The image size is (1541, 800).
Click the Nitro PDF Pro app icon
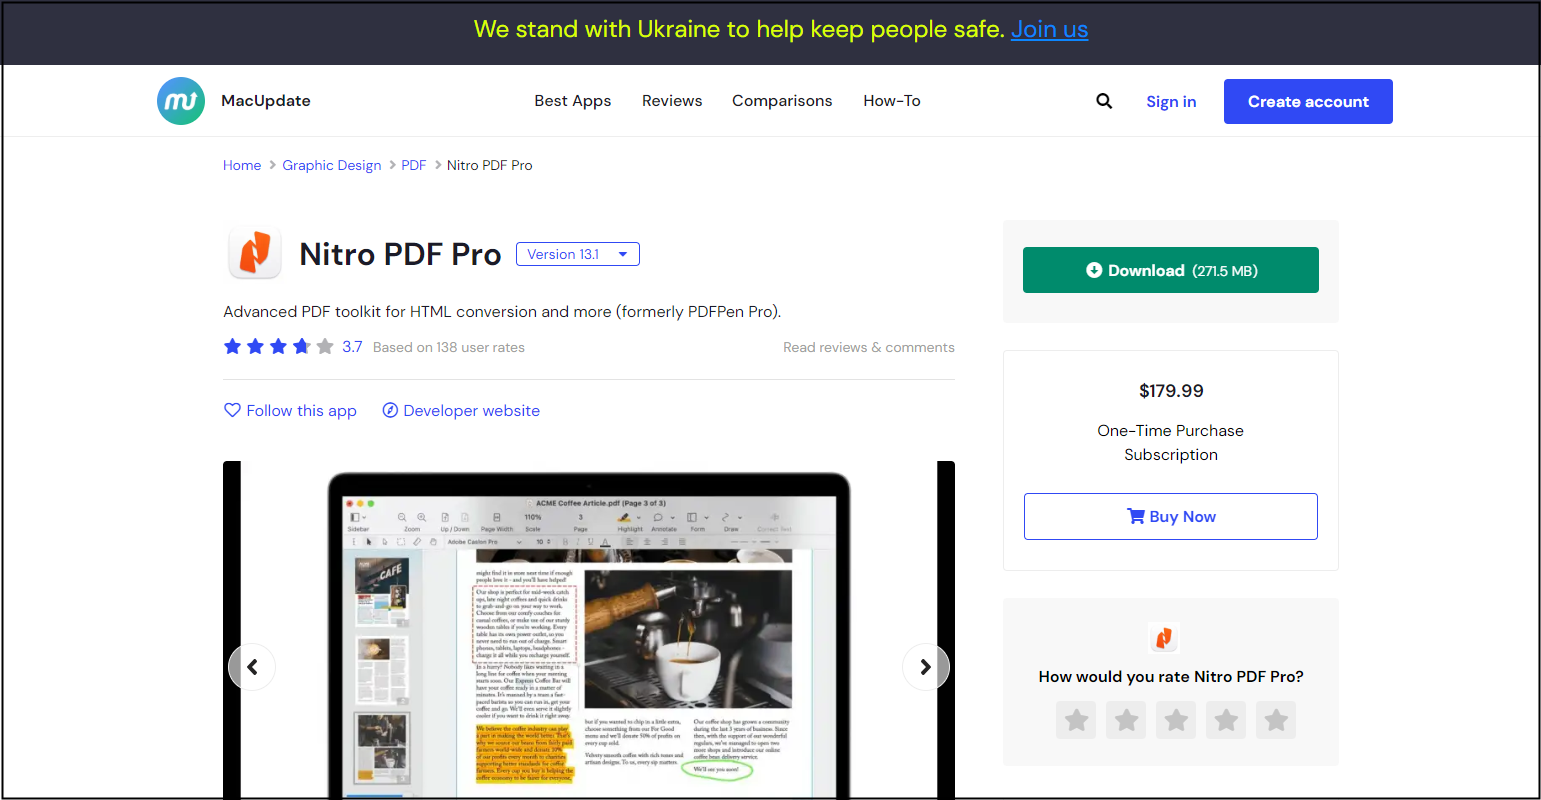pyautogui.click(x=255, y=253)
